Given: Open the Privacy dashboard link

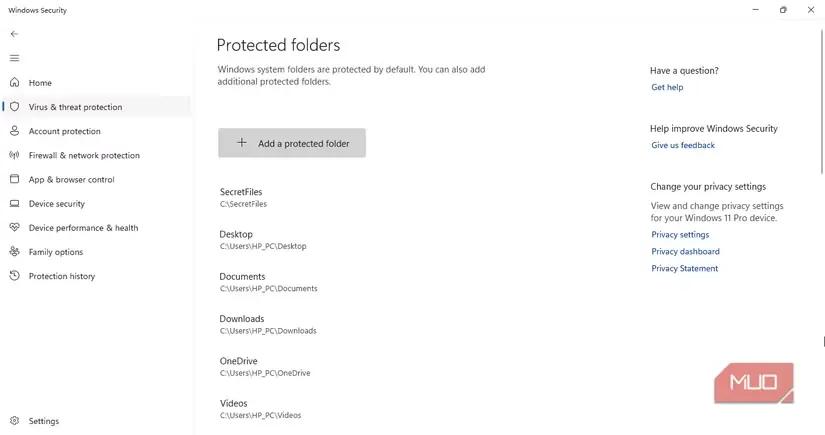Looking at the screenshot, I should [685, 251].
